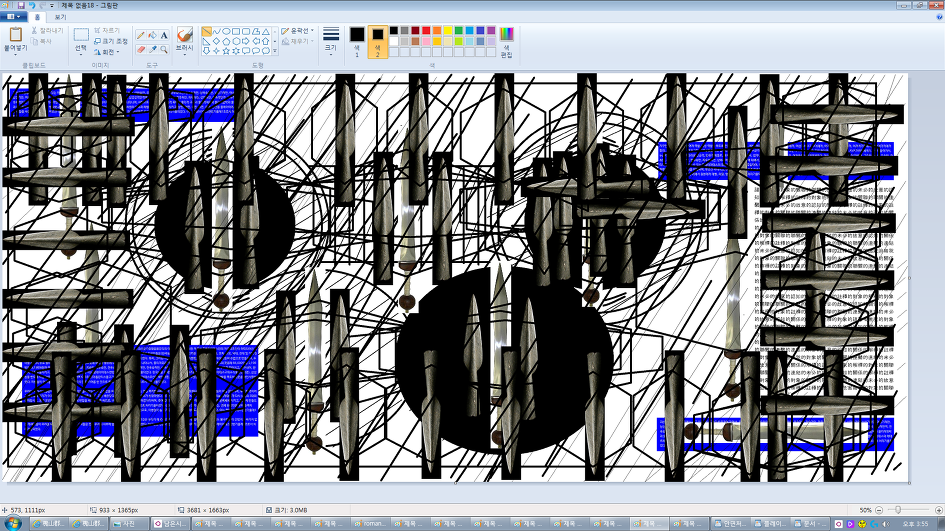Activate the Color 2 background box

pyautogui.click(x=378, y=40)
